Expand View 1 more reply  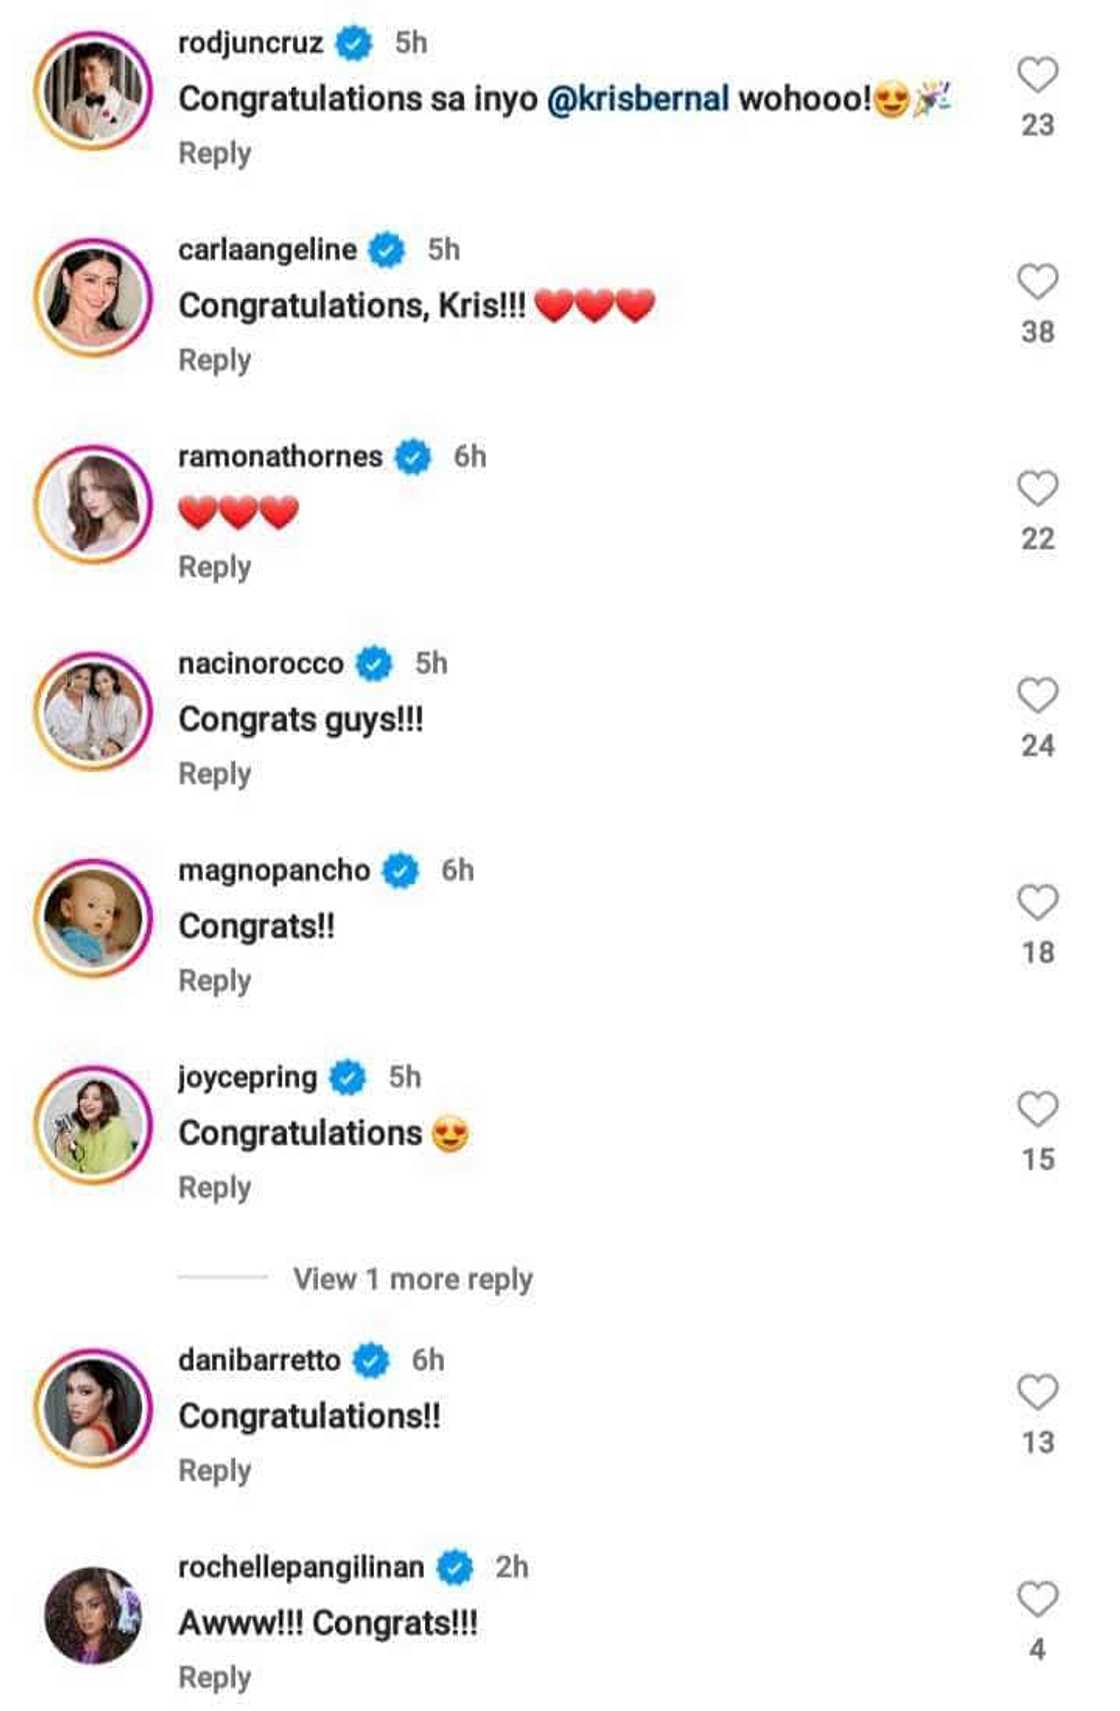412,1279
